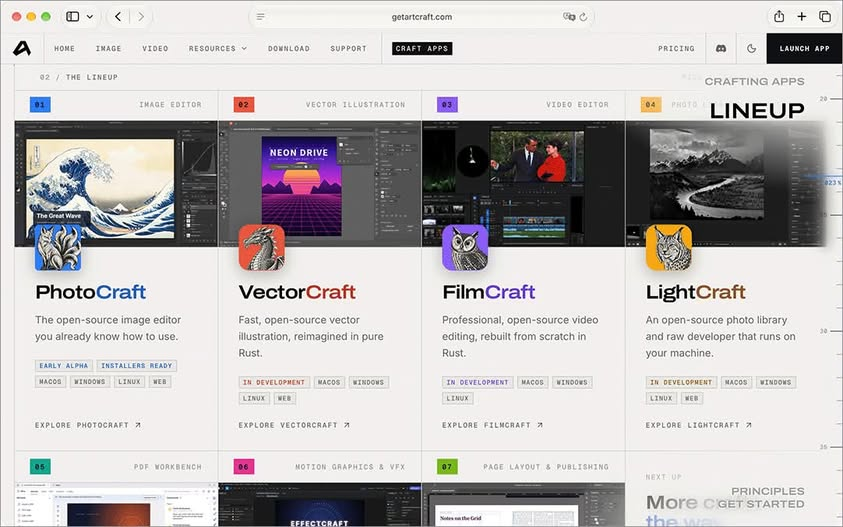This screenshot has width=843, height=527.
Task: Click the teal 05 number badge
Action: click(x=40, y=467)
